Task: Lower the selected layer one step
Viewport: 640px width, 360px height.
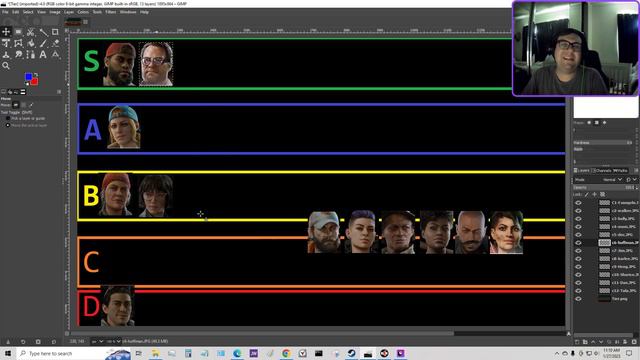Action: pyautogui.click(x=601, y=342)
